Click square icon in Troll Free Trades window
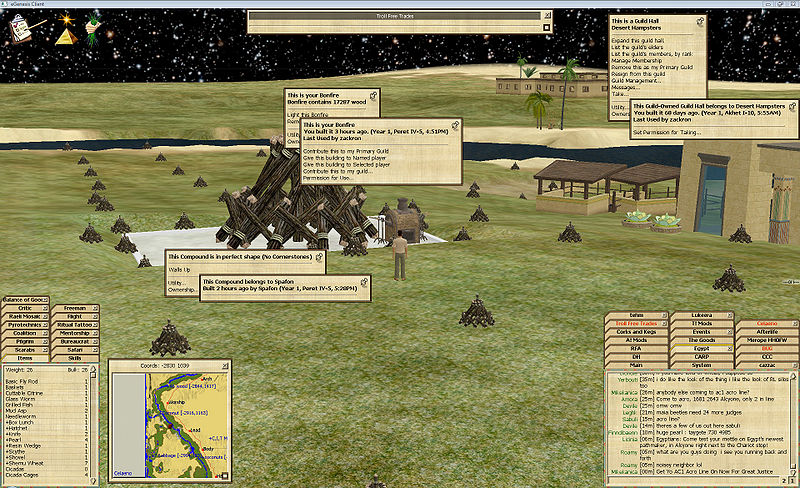Screen dimensions: 800x488 coord(547,28)
